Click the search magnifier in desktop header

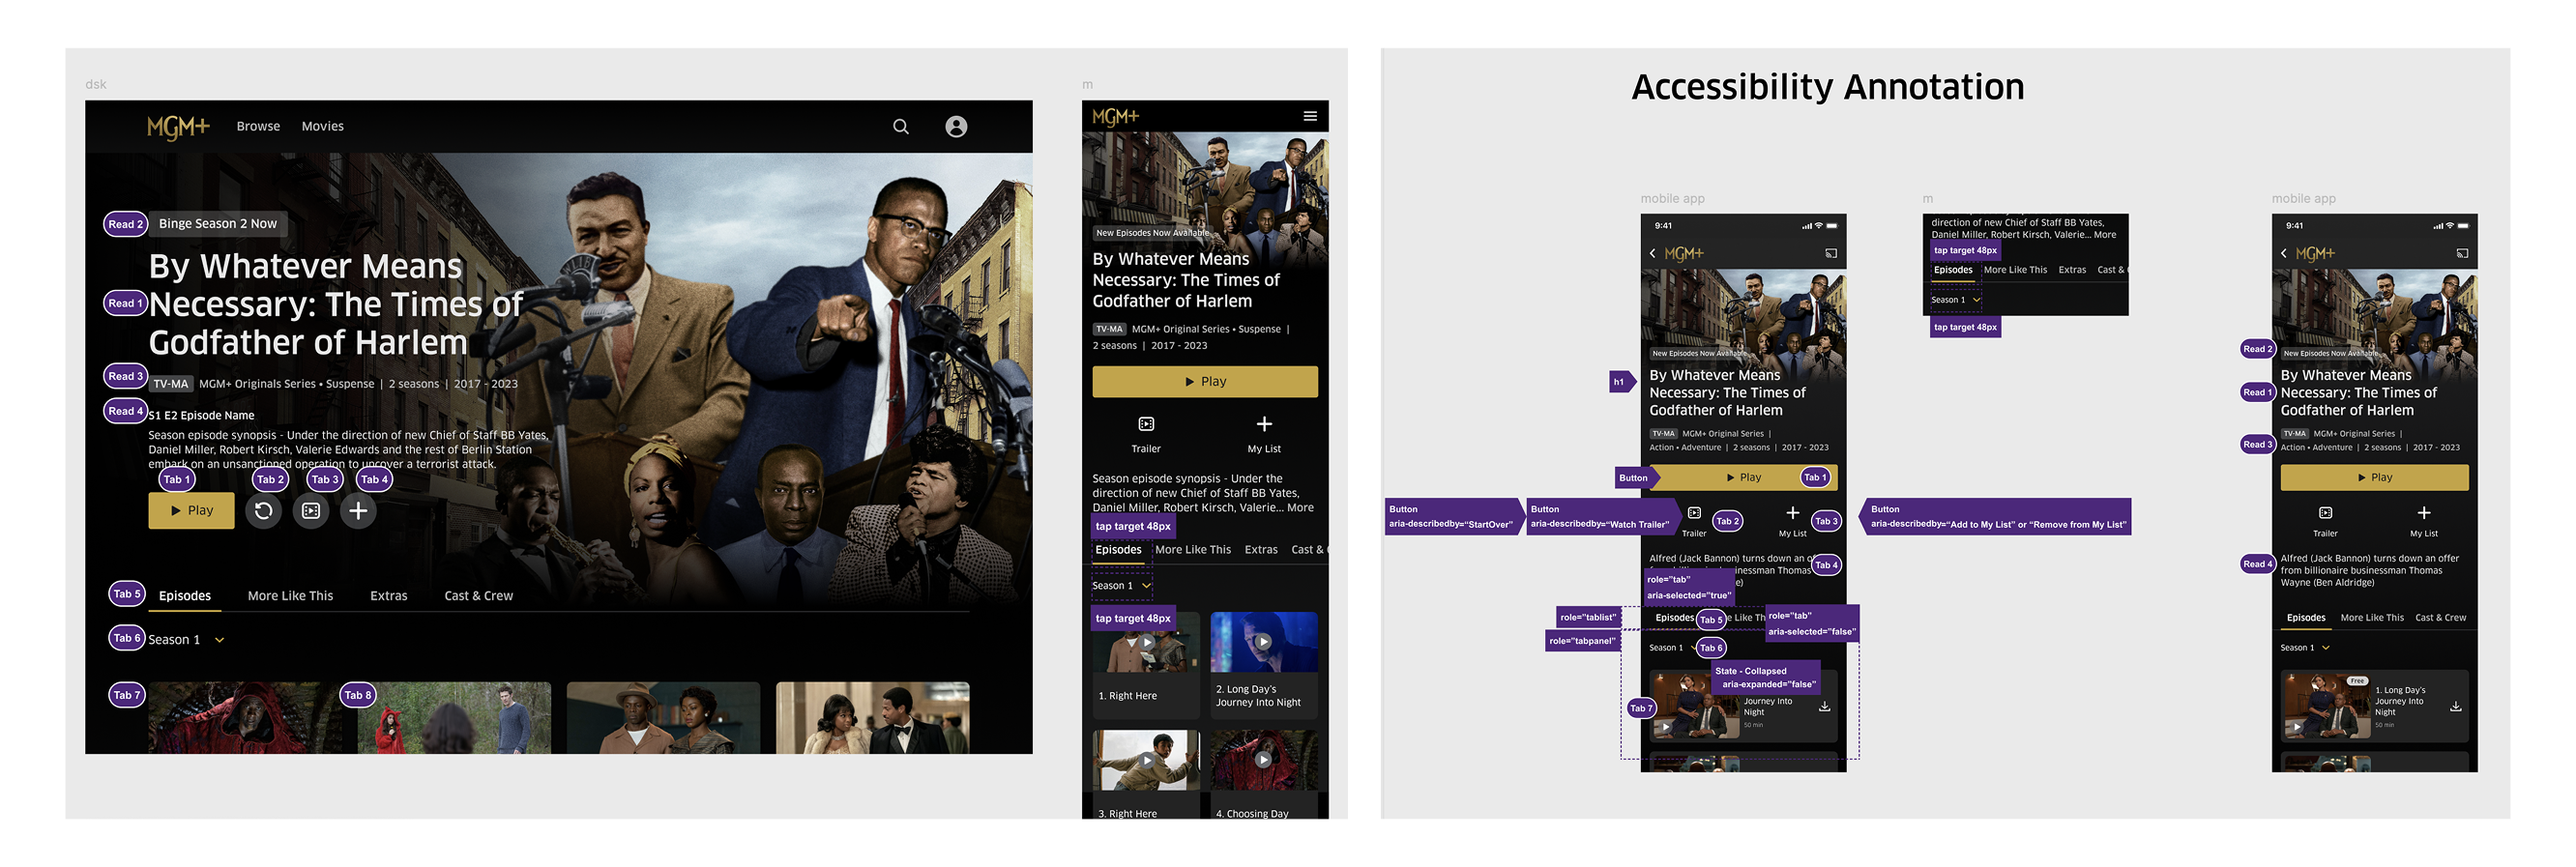(901, 127)
